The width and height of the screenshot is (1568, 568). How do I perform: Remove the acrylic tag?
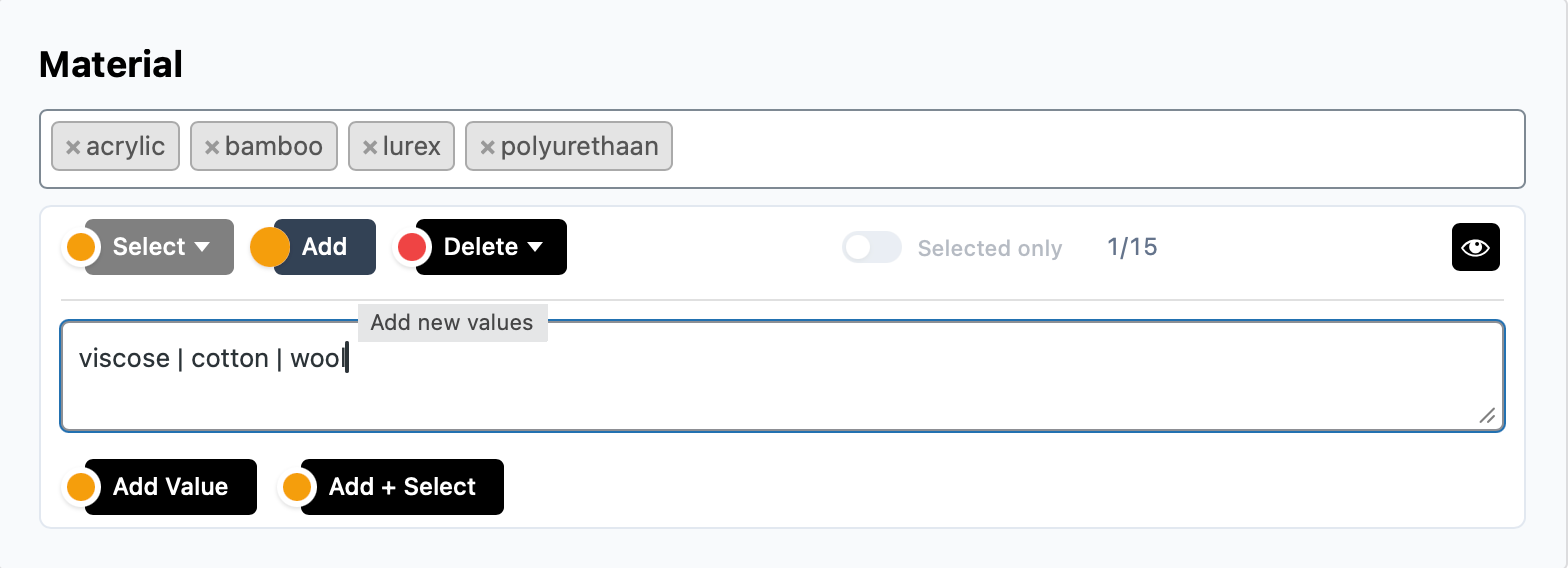[73, 148]
